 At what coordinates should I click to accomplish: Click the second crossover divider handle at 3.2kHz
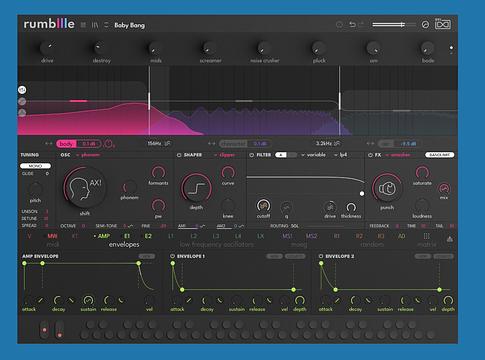tap(339, 101)
